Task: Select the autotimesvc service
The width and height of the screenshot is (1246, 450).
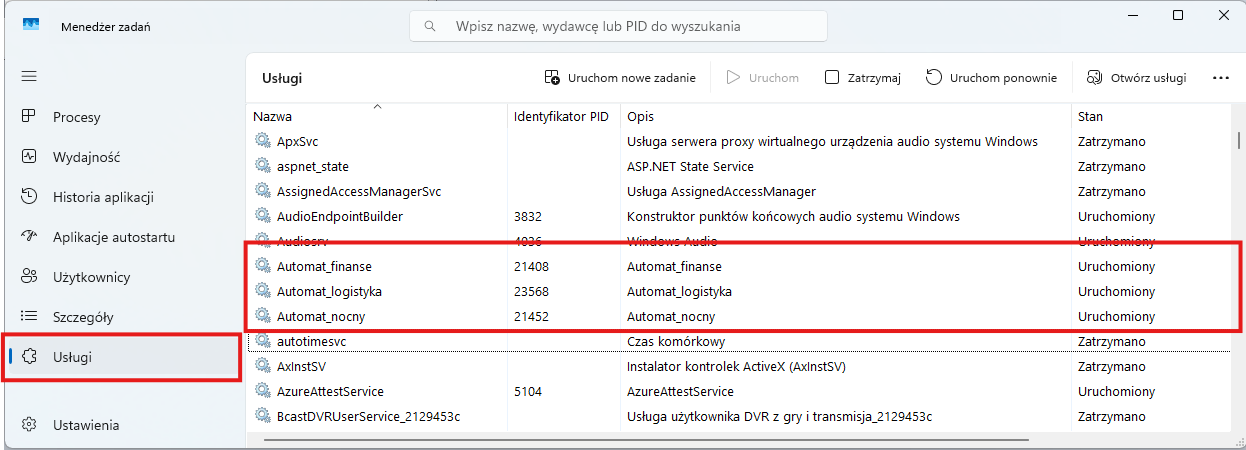Action: pos(311,341)
